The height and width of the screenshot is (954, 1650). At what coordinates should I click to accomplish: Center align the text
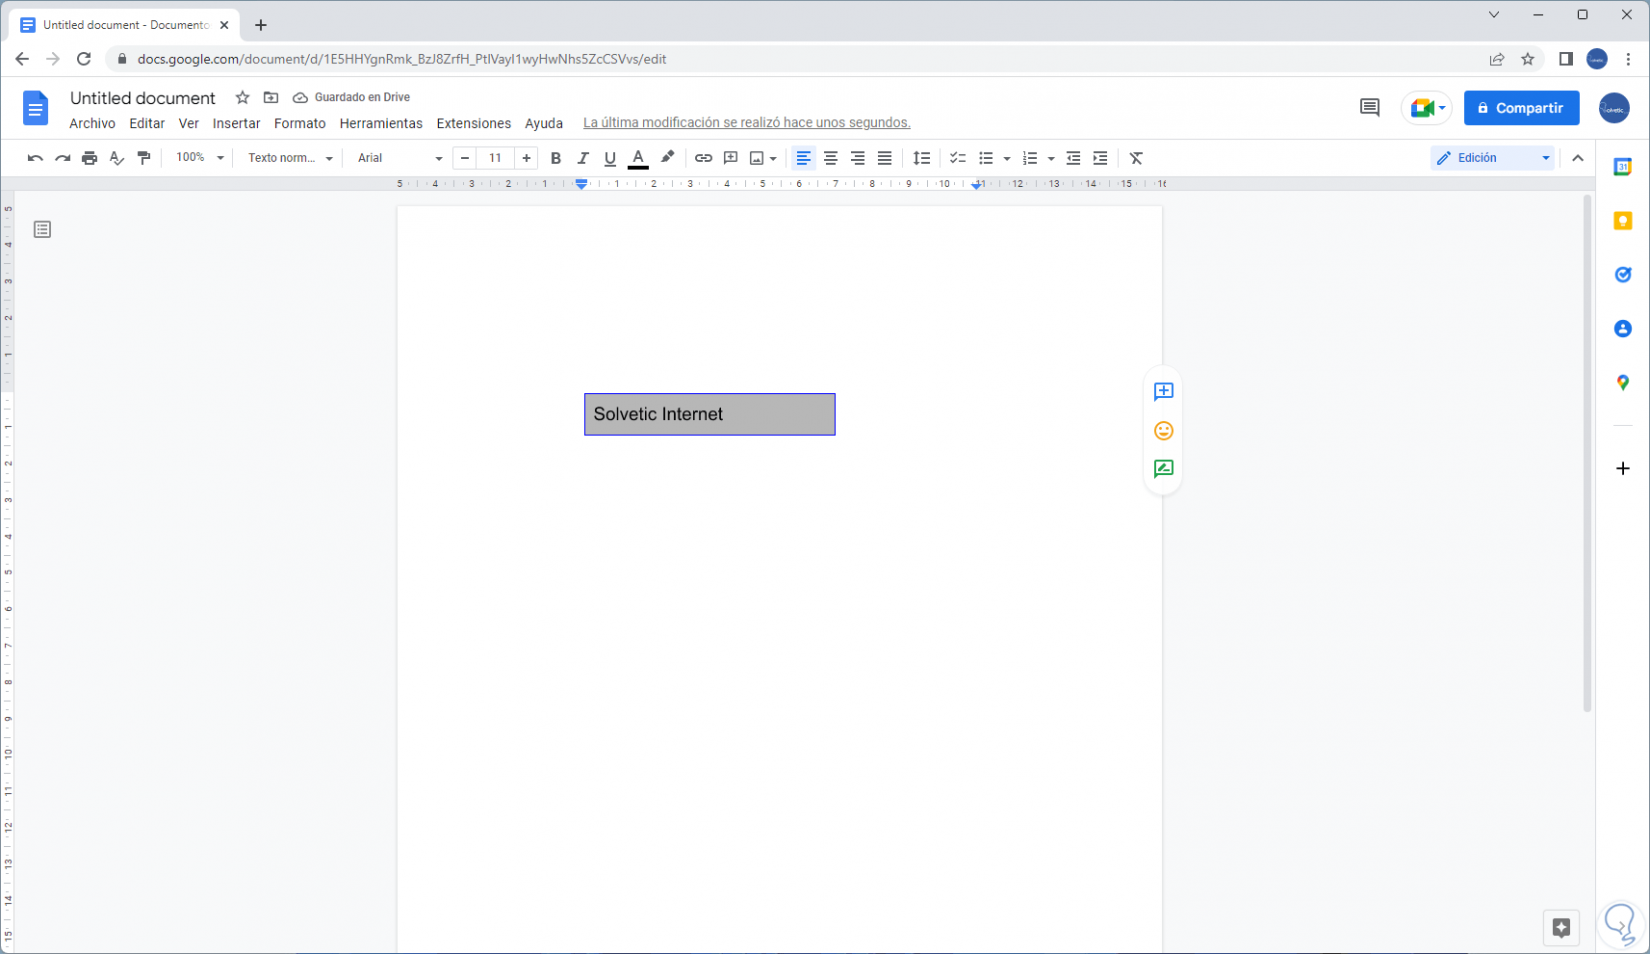pyautogui.click(x=830, y=158)
